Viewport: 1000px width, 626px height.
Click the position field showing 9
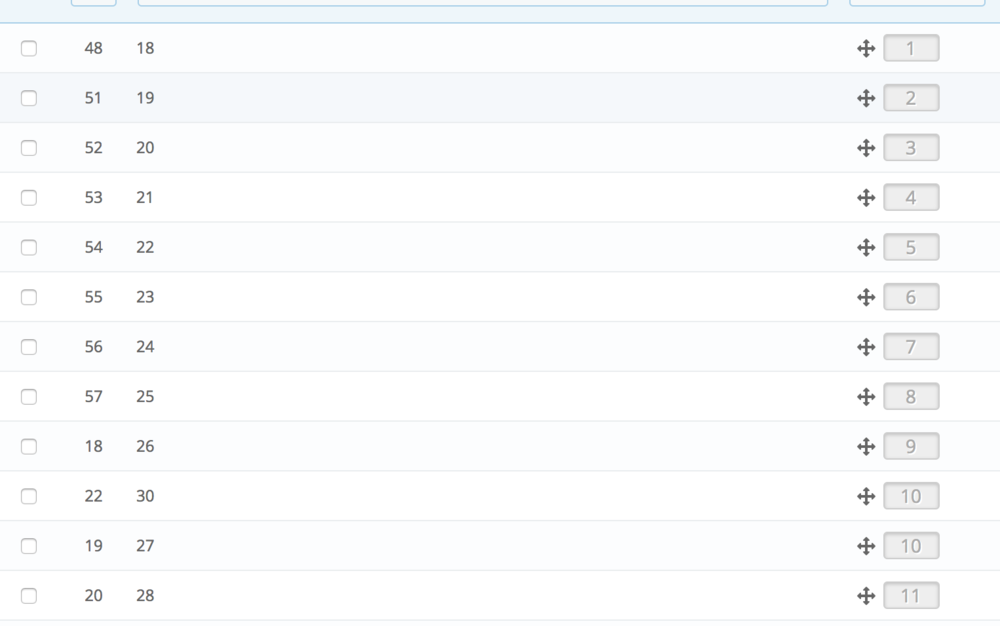(911, 446)
